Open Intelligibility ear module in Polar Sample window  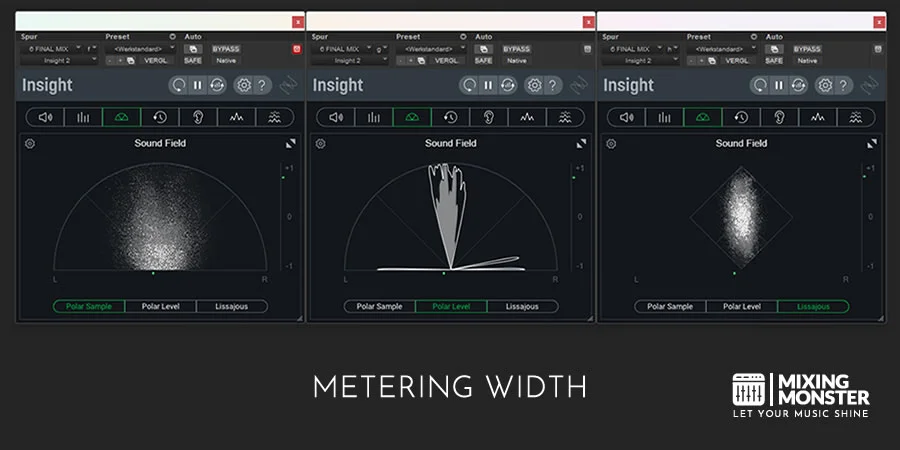[198, 117]
